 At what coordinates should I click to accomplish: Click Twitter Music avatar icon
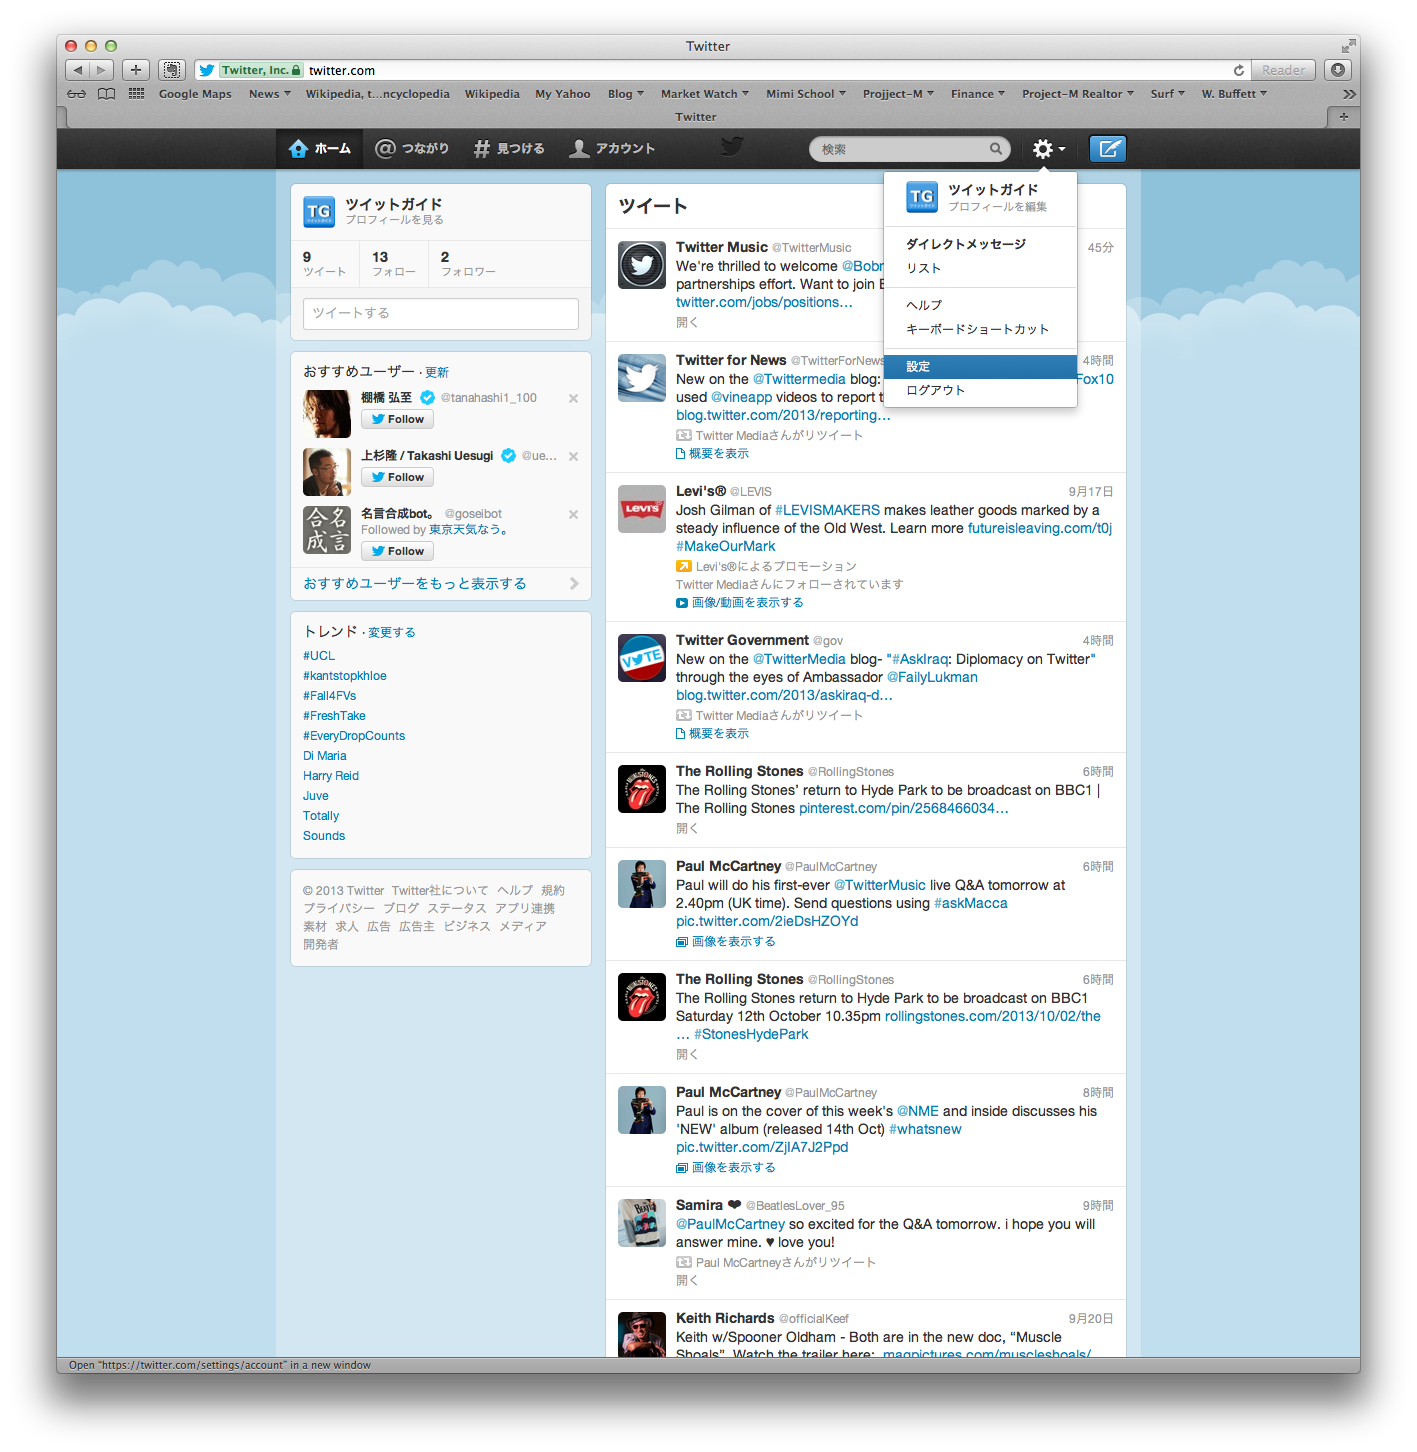coord(642,265)
